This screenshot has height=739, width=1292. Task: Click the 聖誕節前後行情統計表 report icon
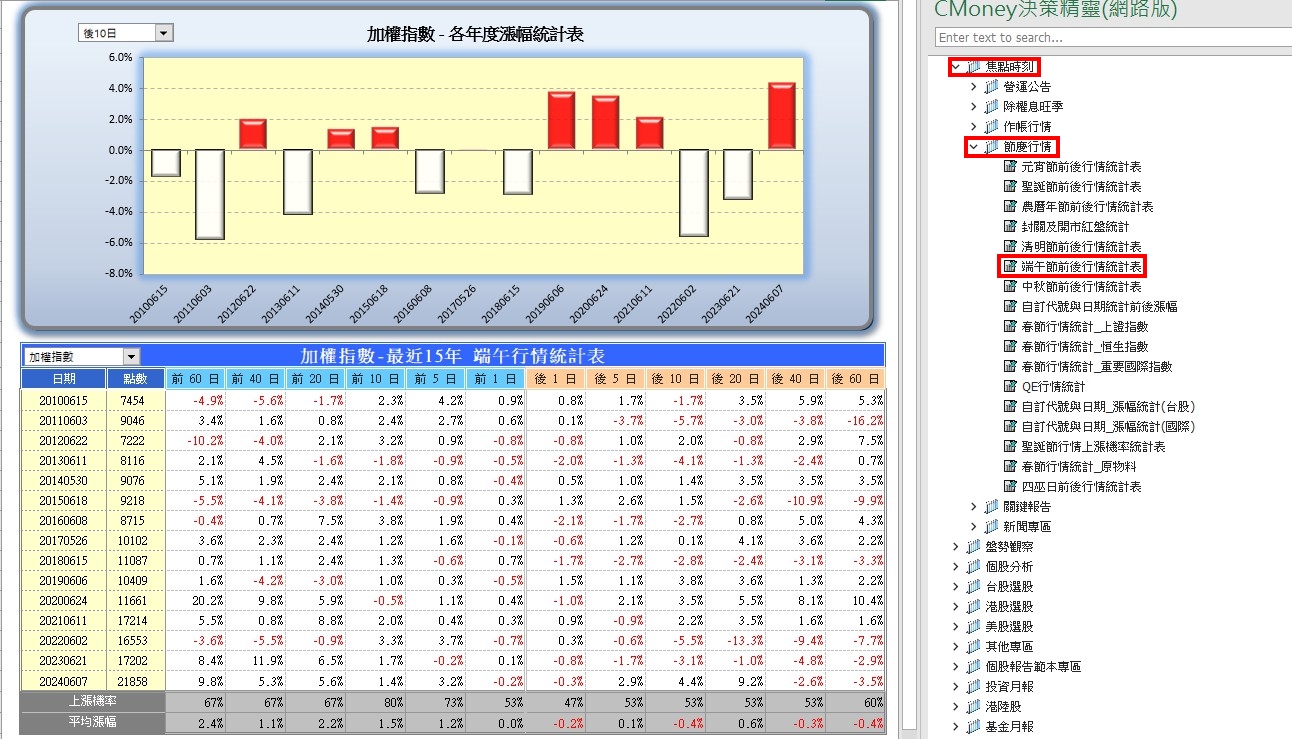tap(1010, 187)
